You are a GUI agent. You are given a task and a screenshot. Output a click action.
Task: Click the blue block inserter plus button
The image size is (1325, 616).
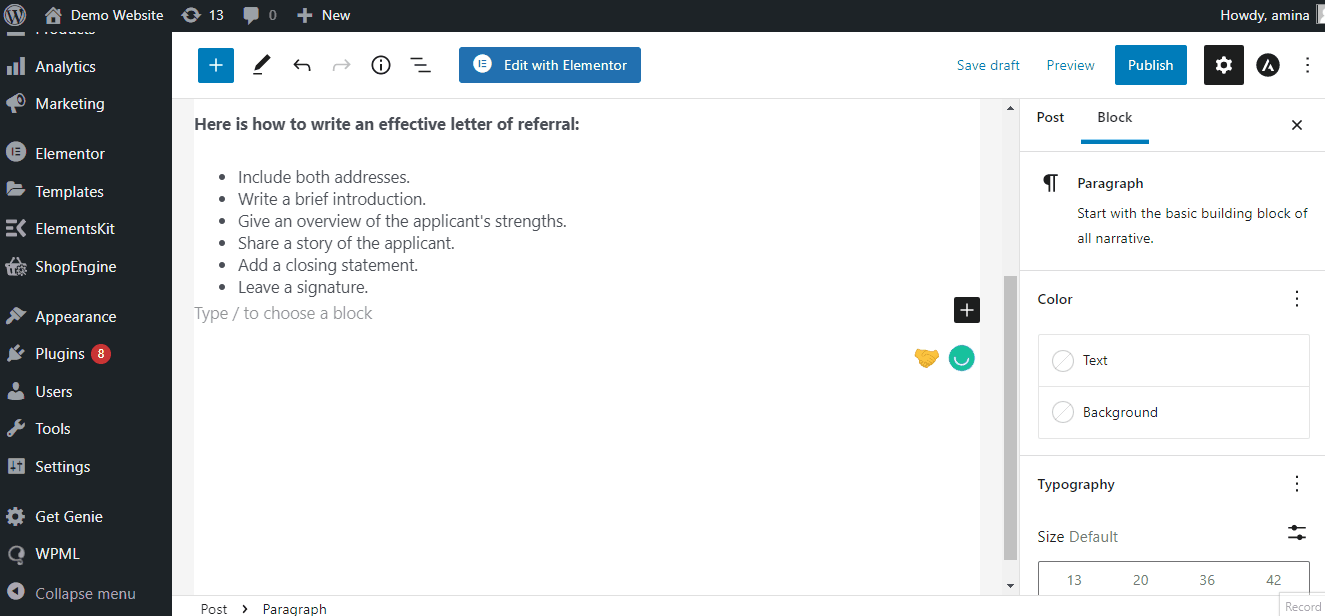pos(215,65)
